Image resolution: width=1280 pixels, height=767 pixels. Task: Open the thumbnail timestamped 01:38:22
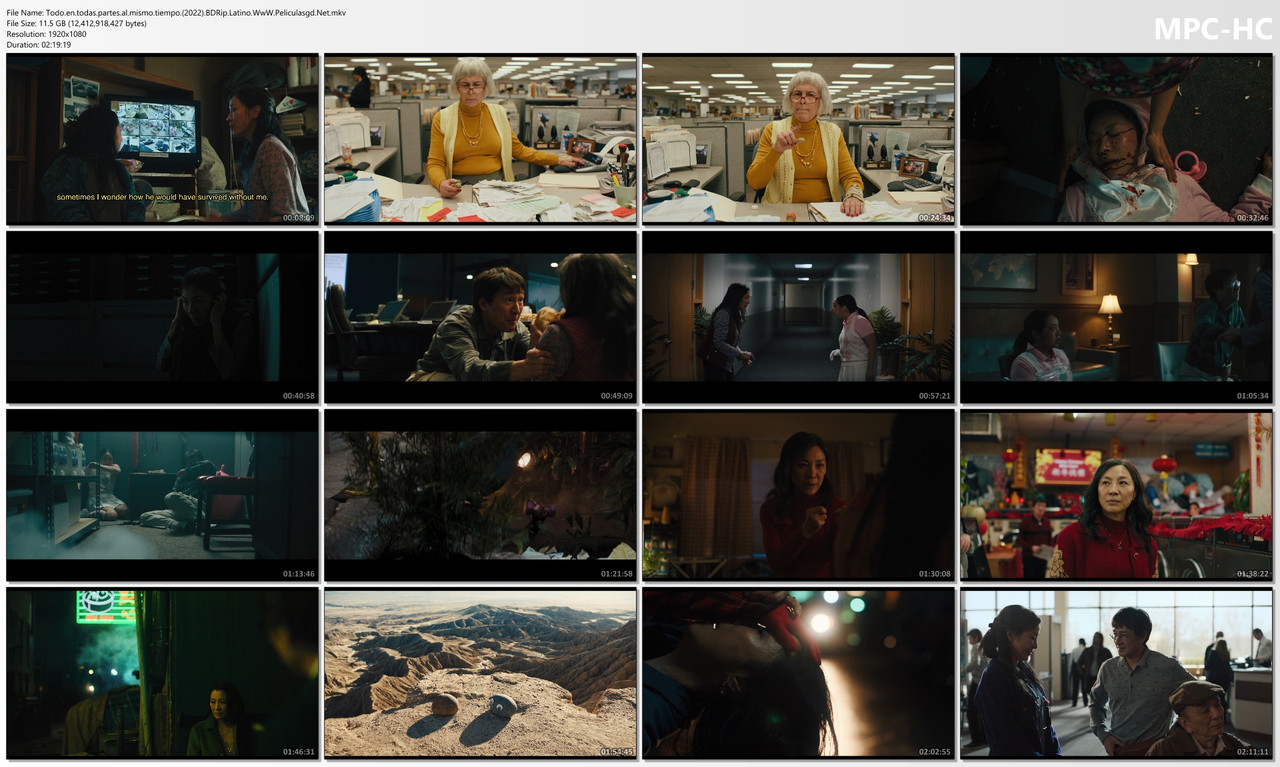(x=1116, y=495)
